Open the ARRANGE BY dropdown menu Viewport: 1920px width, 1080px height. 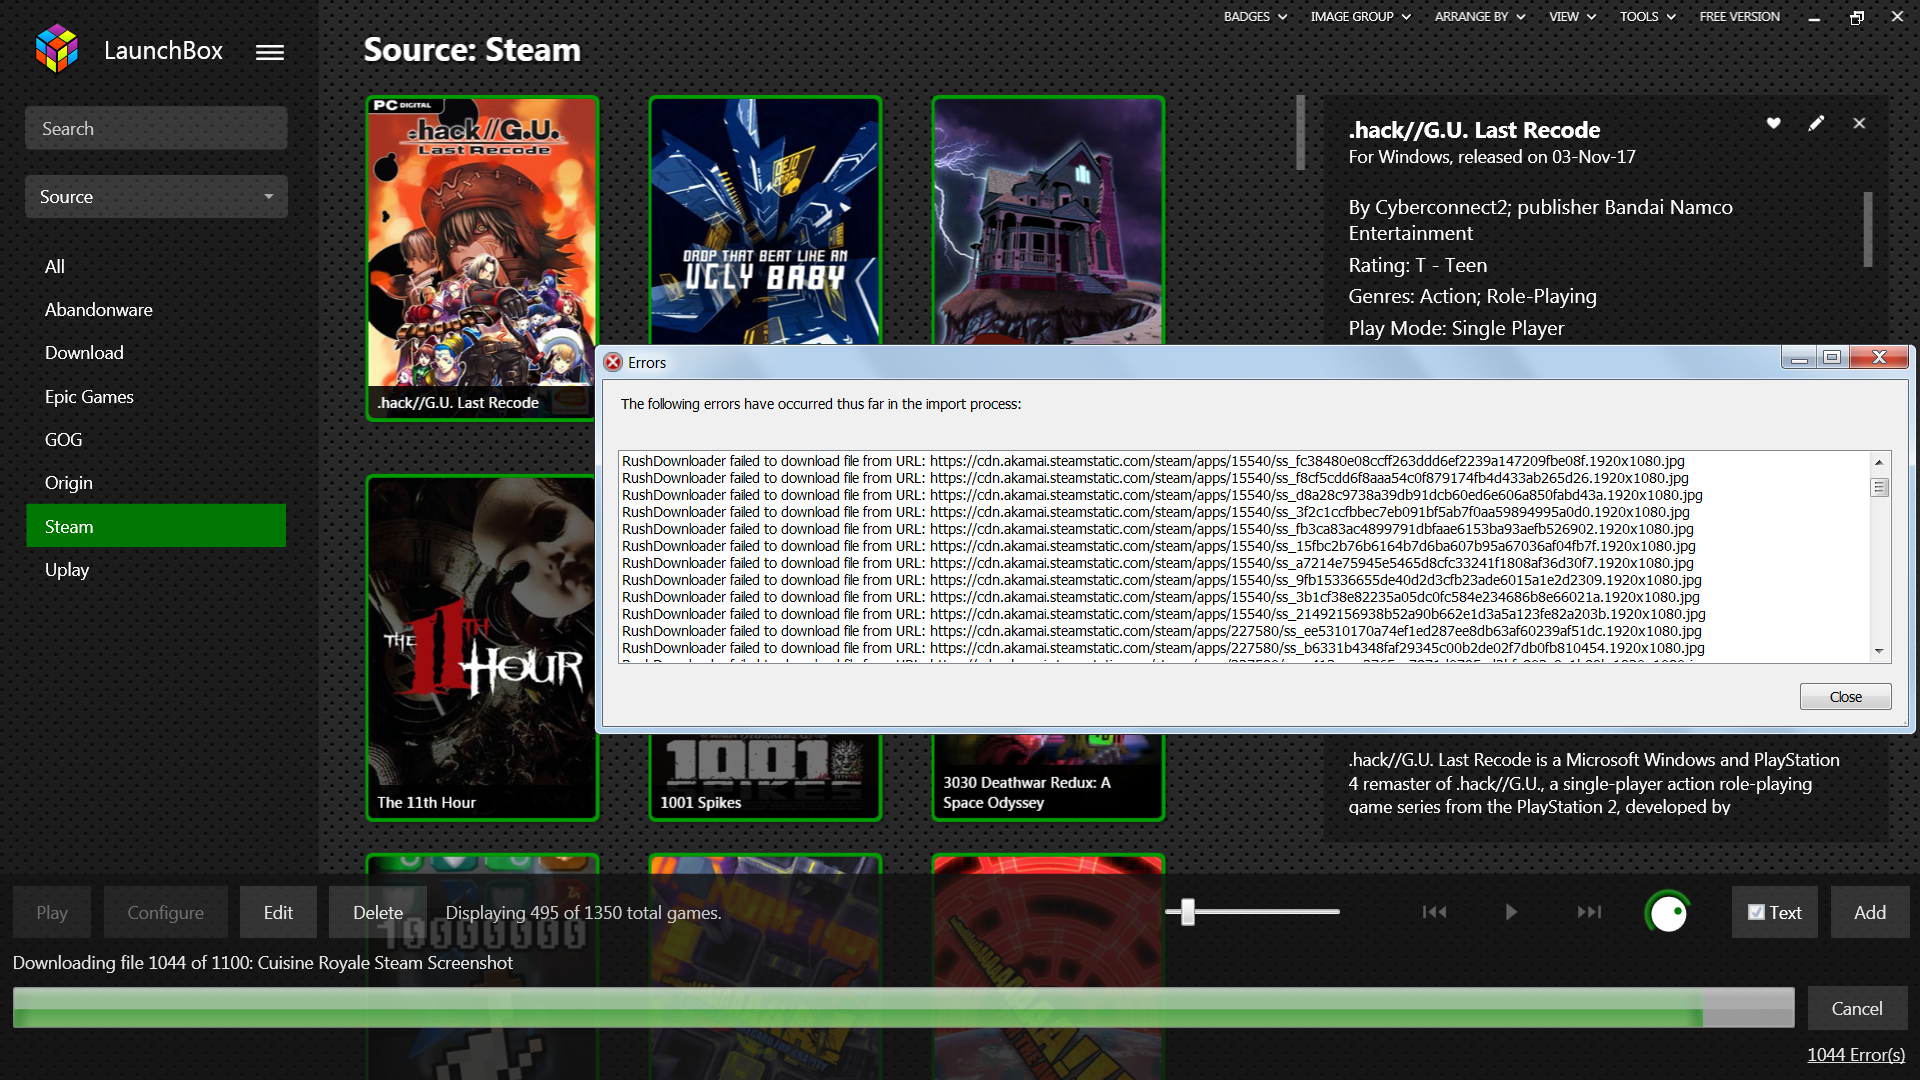(x=1480, y=16)
